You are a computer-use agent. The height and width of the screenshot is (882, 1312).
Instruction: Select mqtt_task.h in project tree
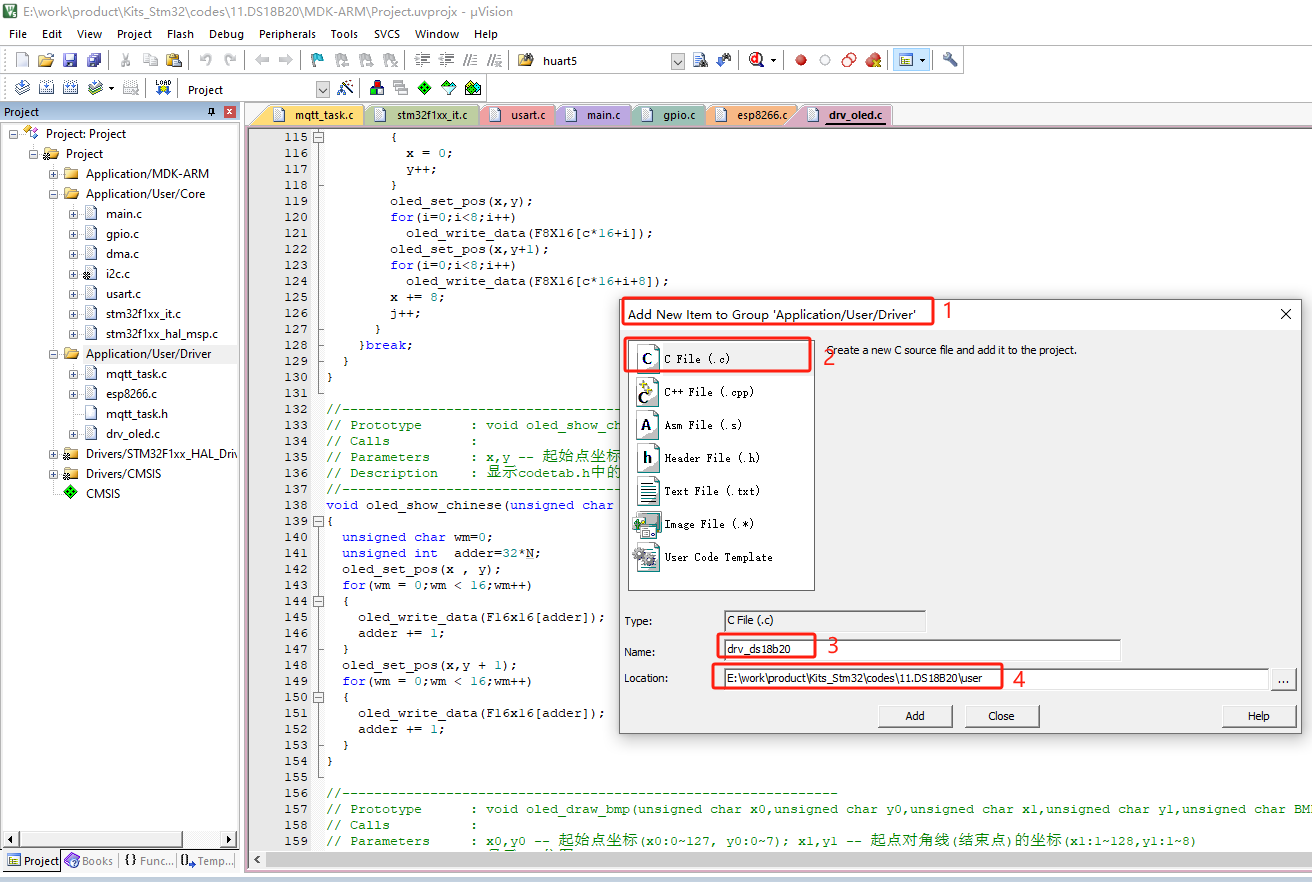pos(136,414)
